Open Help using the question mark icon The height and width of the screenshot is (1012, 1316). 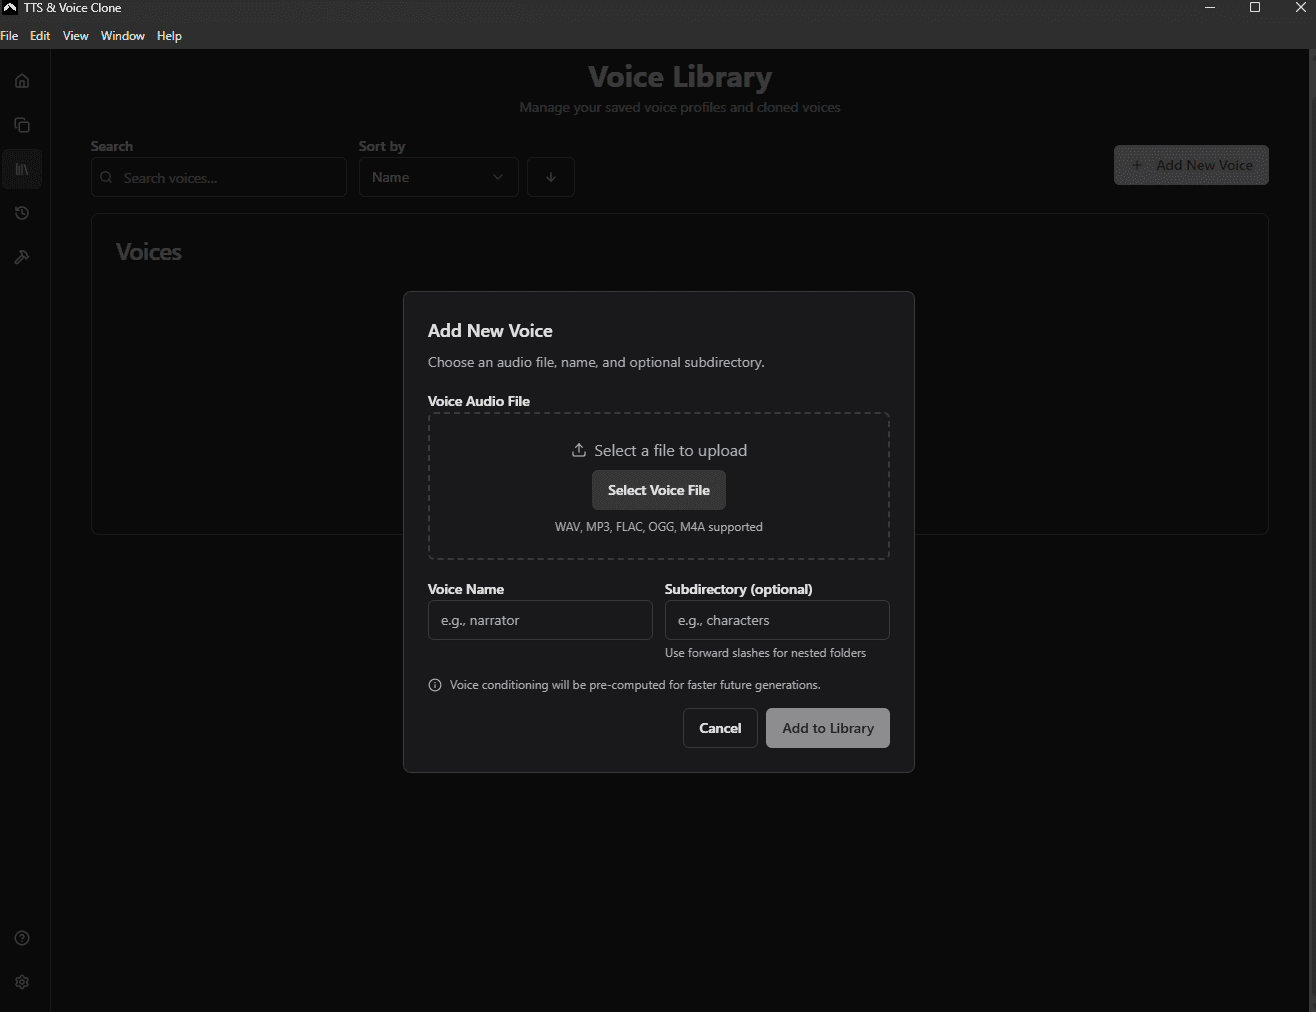coord(22,937)
